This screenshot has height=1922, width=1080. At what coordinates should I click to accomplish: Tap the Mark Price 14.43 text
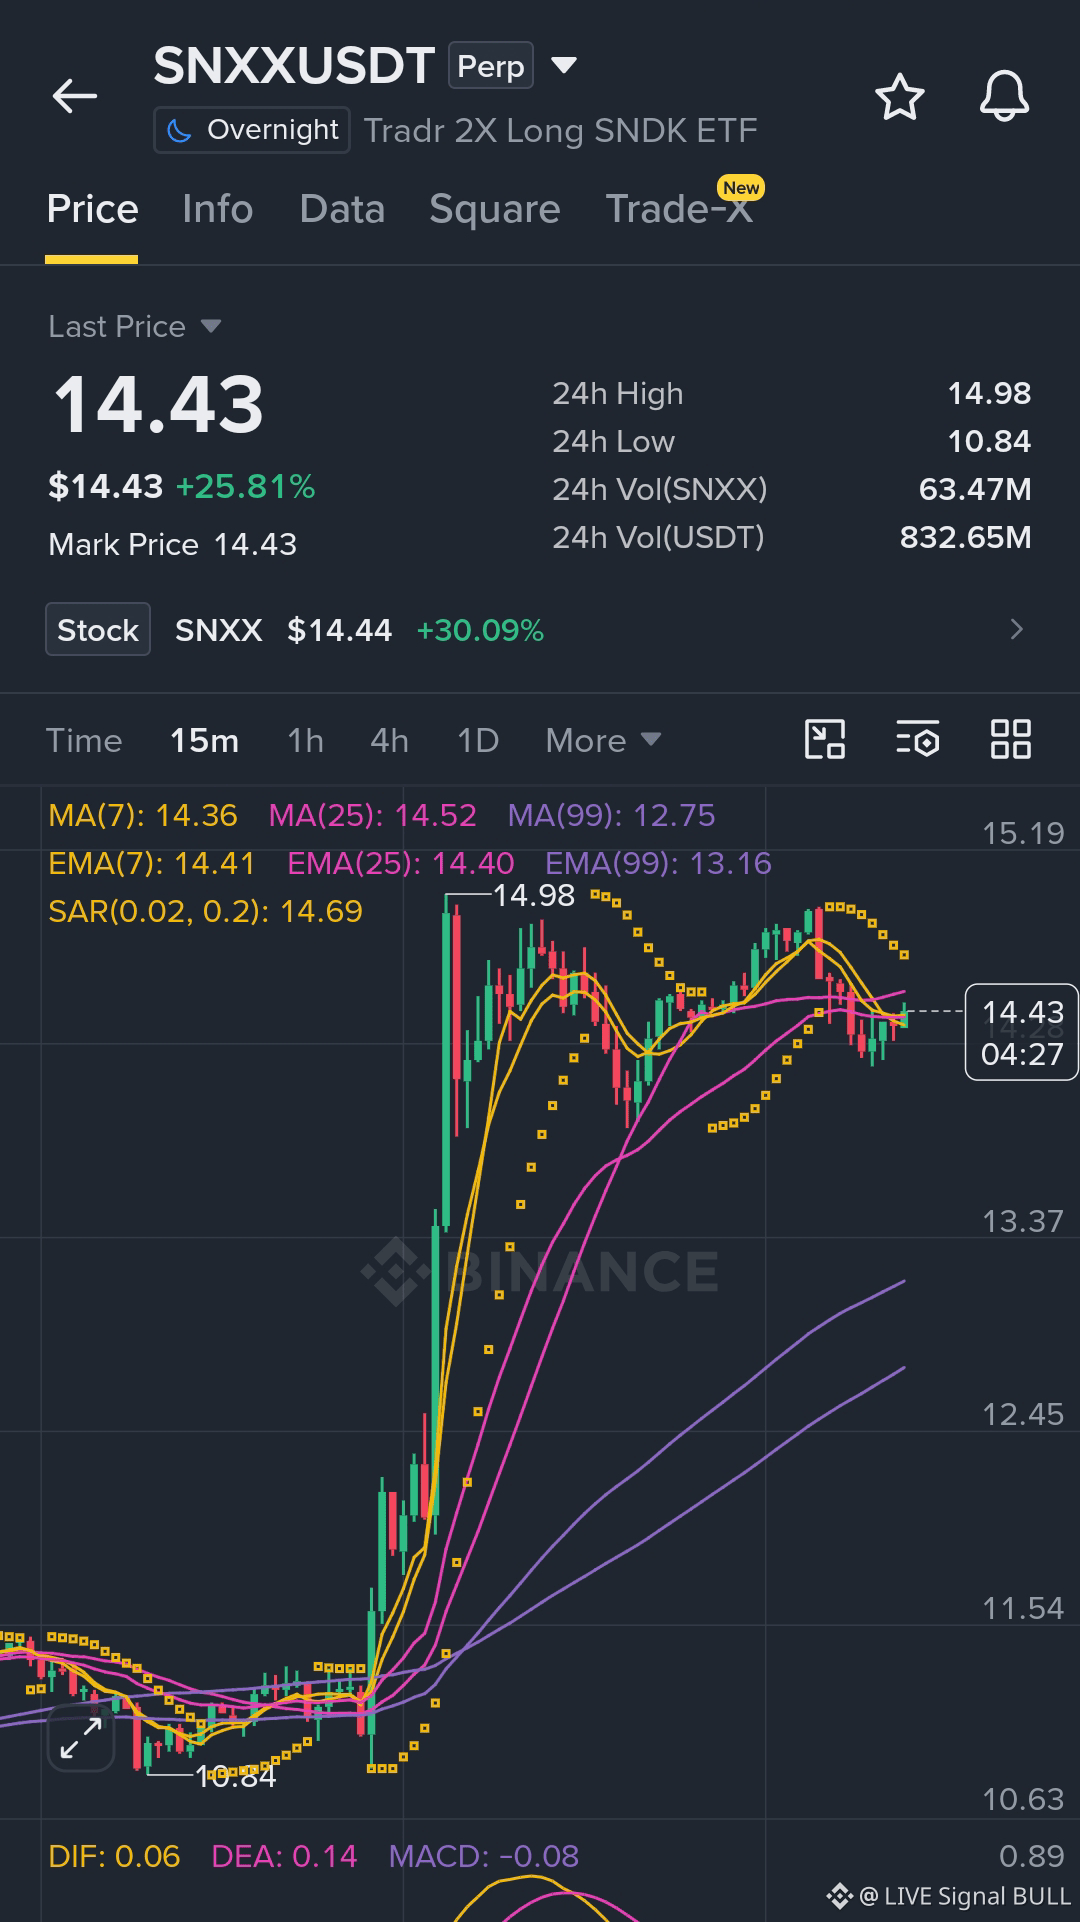click(172, 544)
